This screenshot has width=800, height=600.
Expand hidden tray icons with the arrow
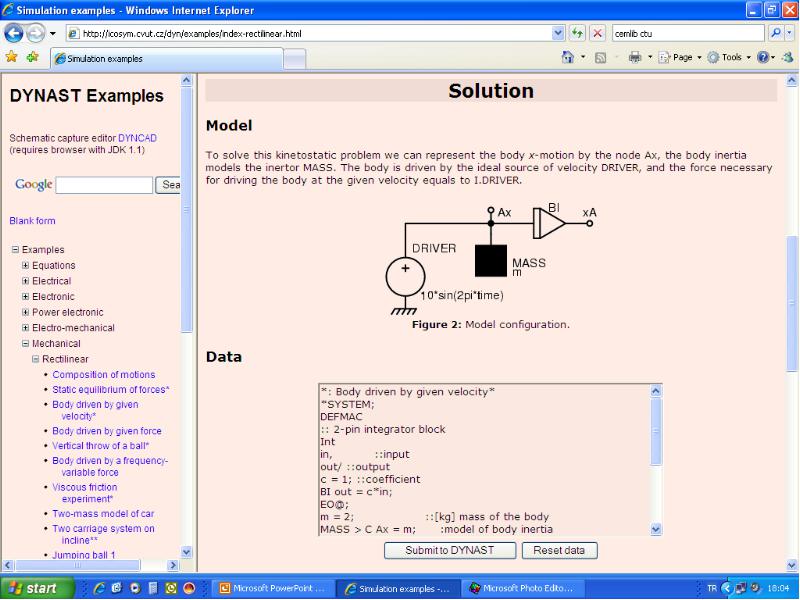[727, 588]
